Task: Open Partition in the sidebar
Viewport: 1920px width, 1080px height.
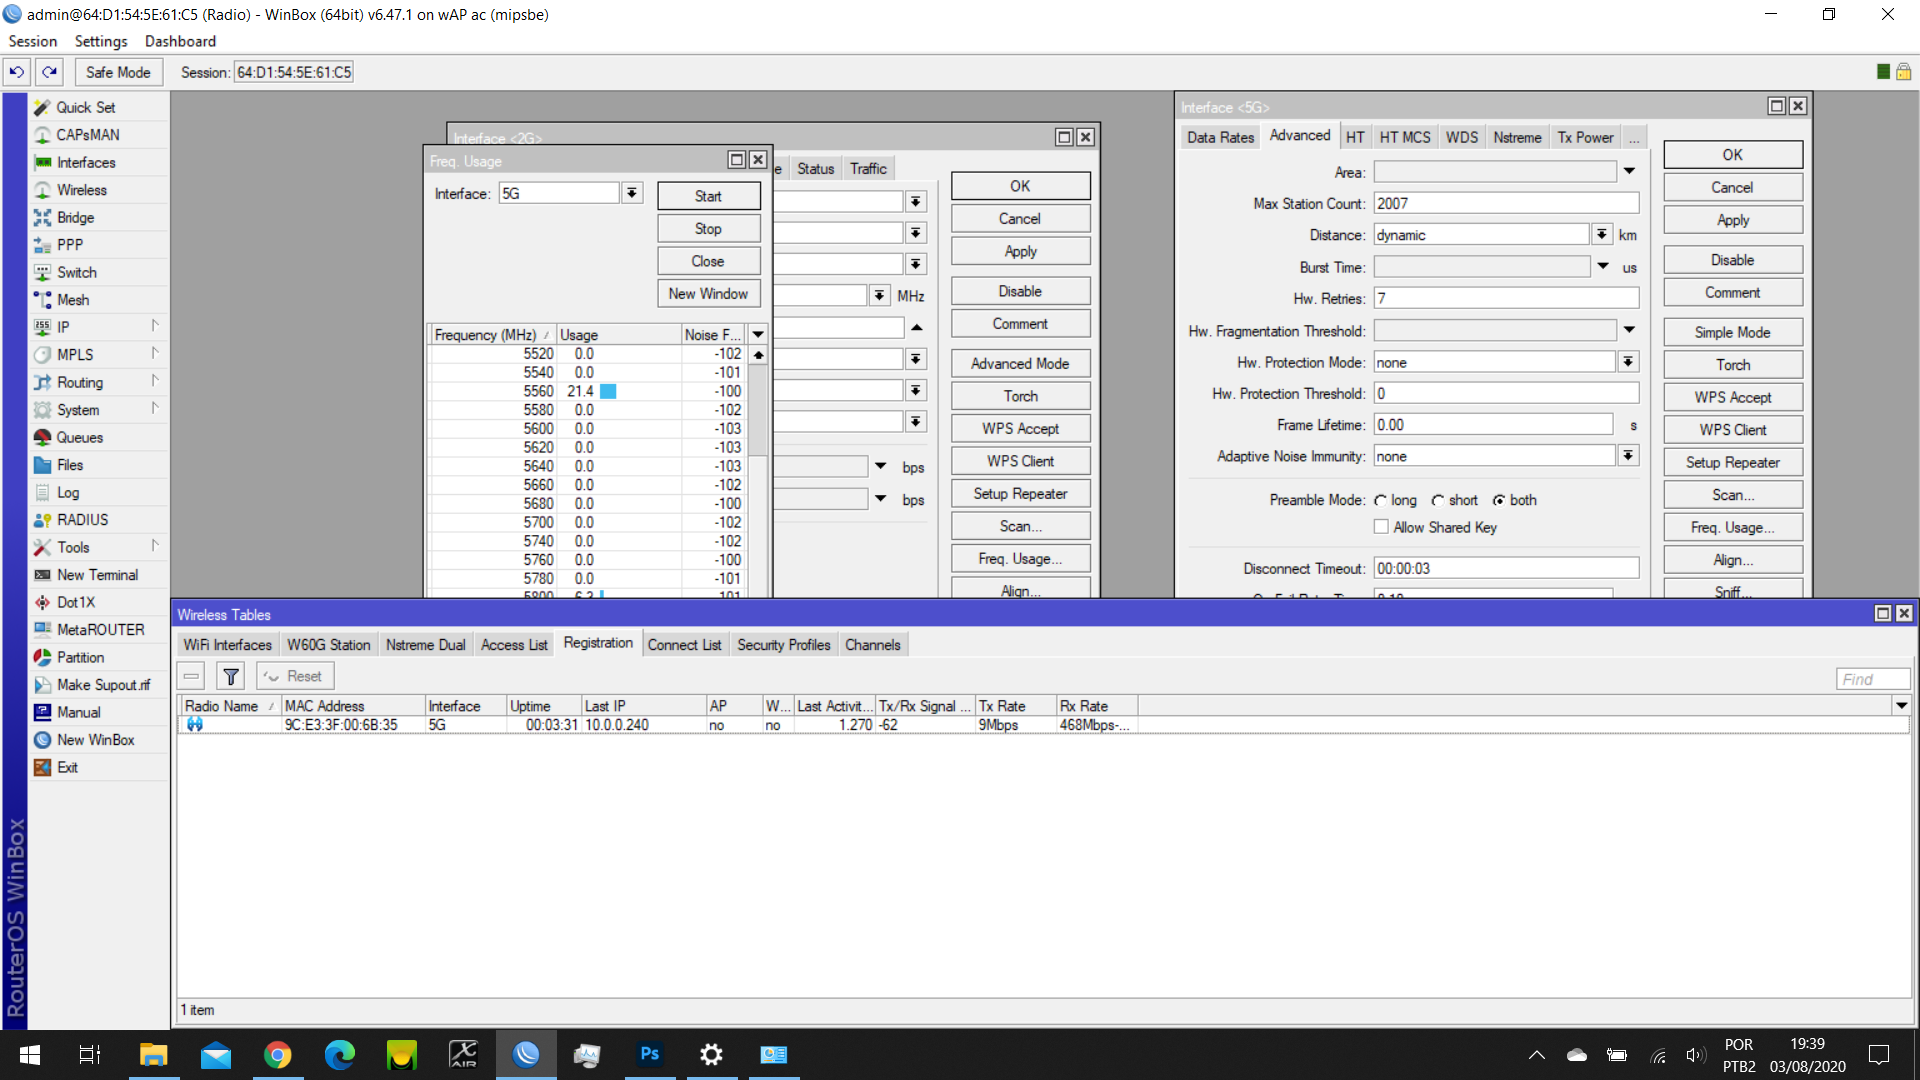Action: coord(80,657)
